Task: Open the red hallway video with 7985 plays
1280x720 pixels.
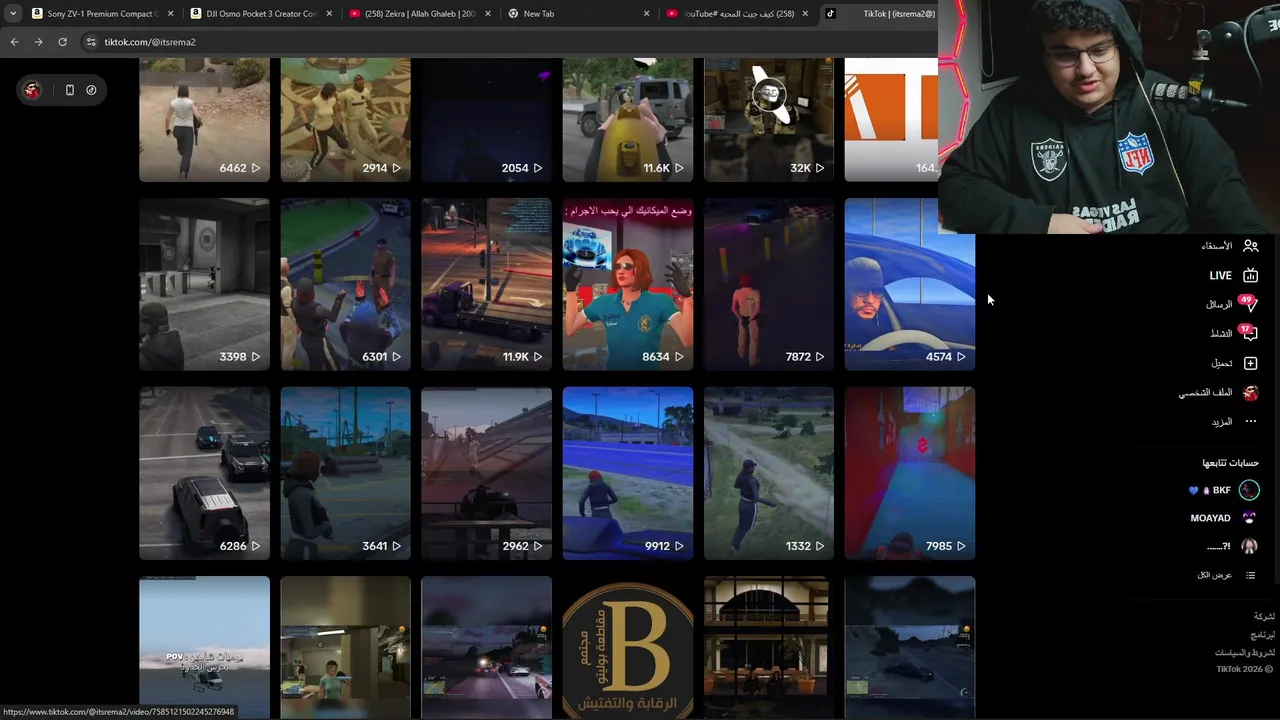Action: [909, 473]
